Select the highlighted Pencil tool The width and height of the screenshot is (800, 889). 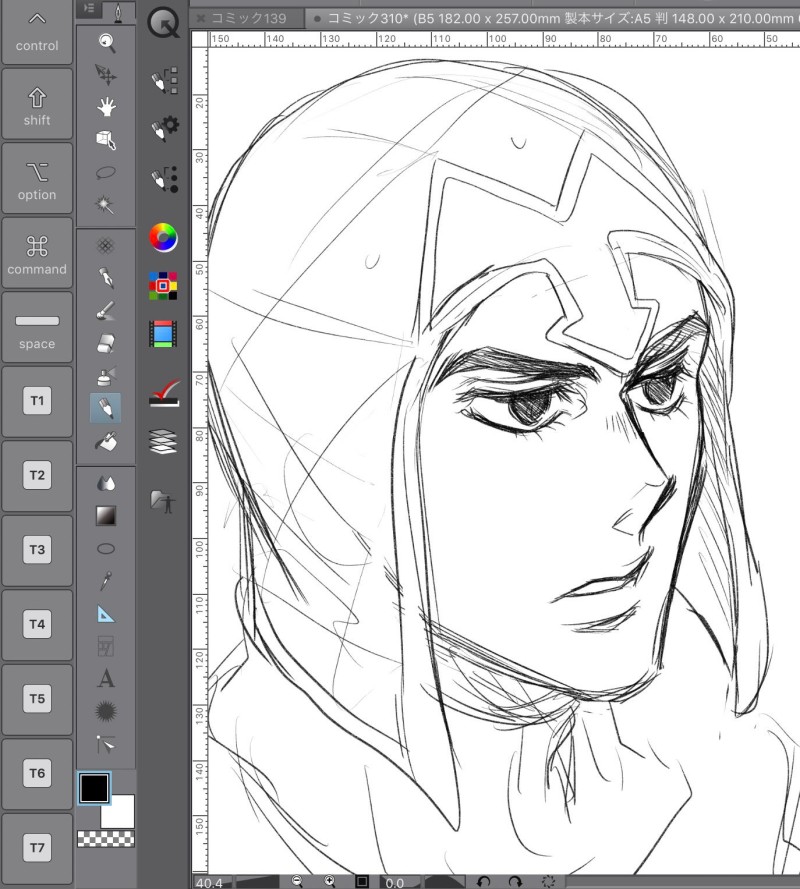[105, 408]
